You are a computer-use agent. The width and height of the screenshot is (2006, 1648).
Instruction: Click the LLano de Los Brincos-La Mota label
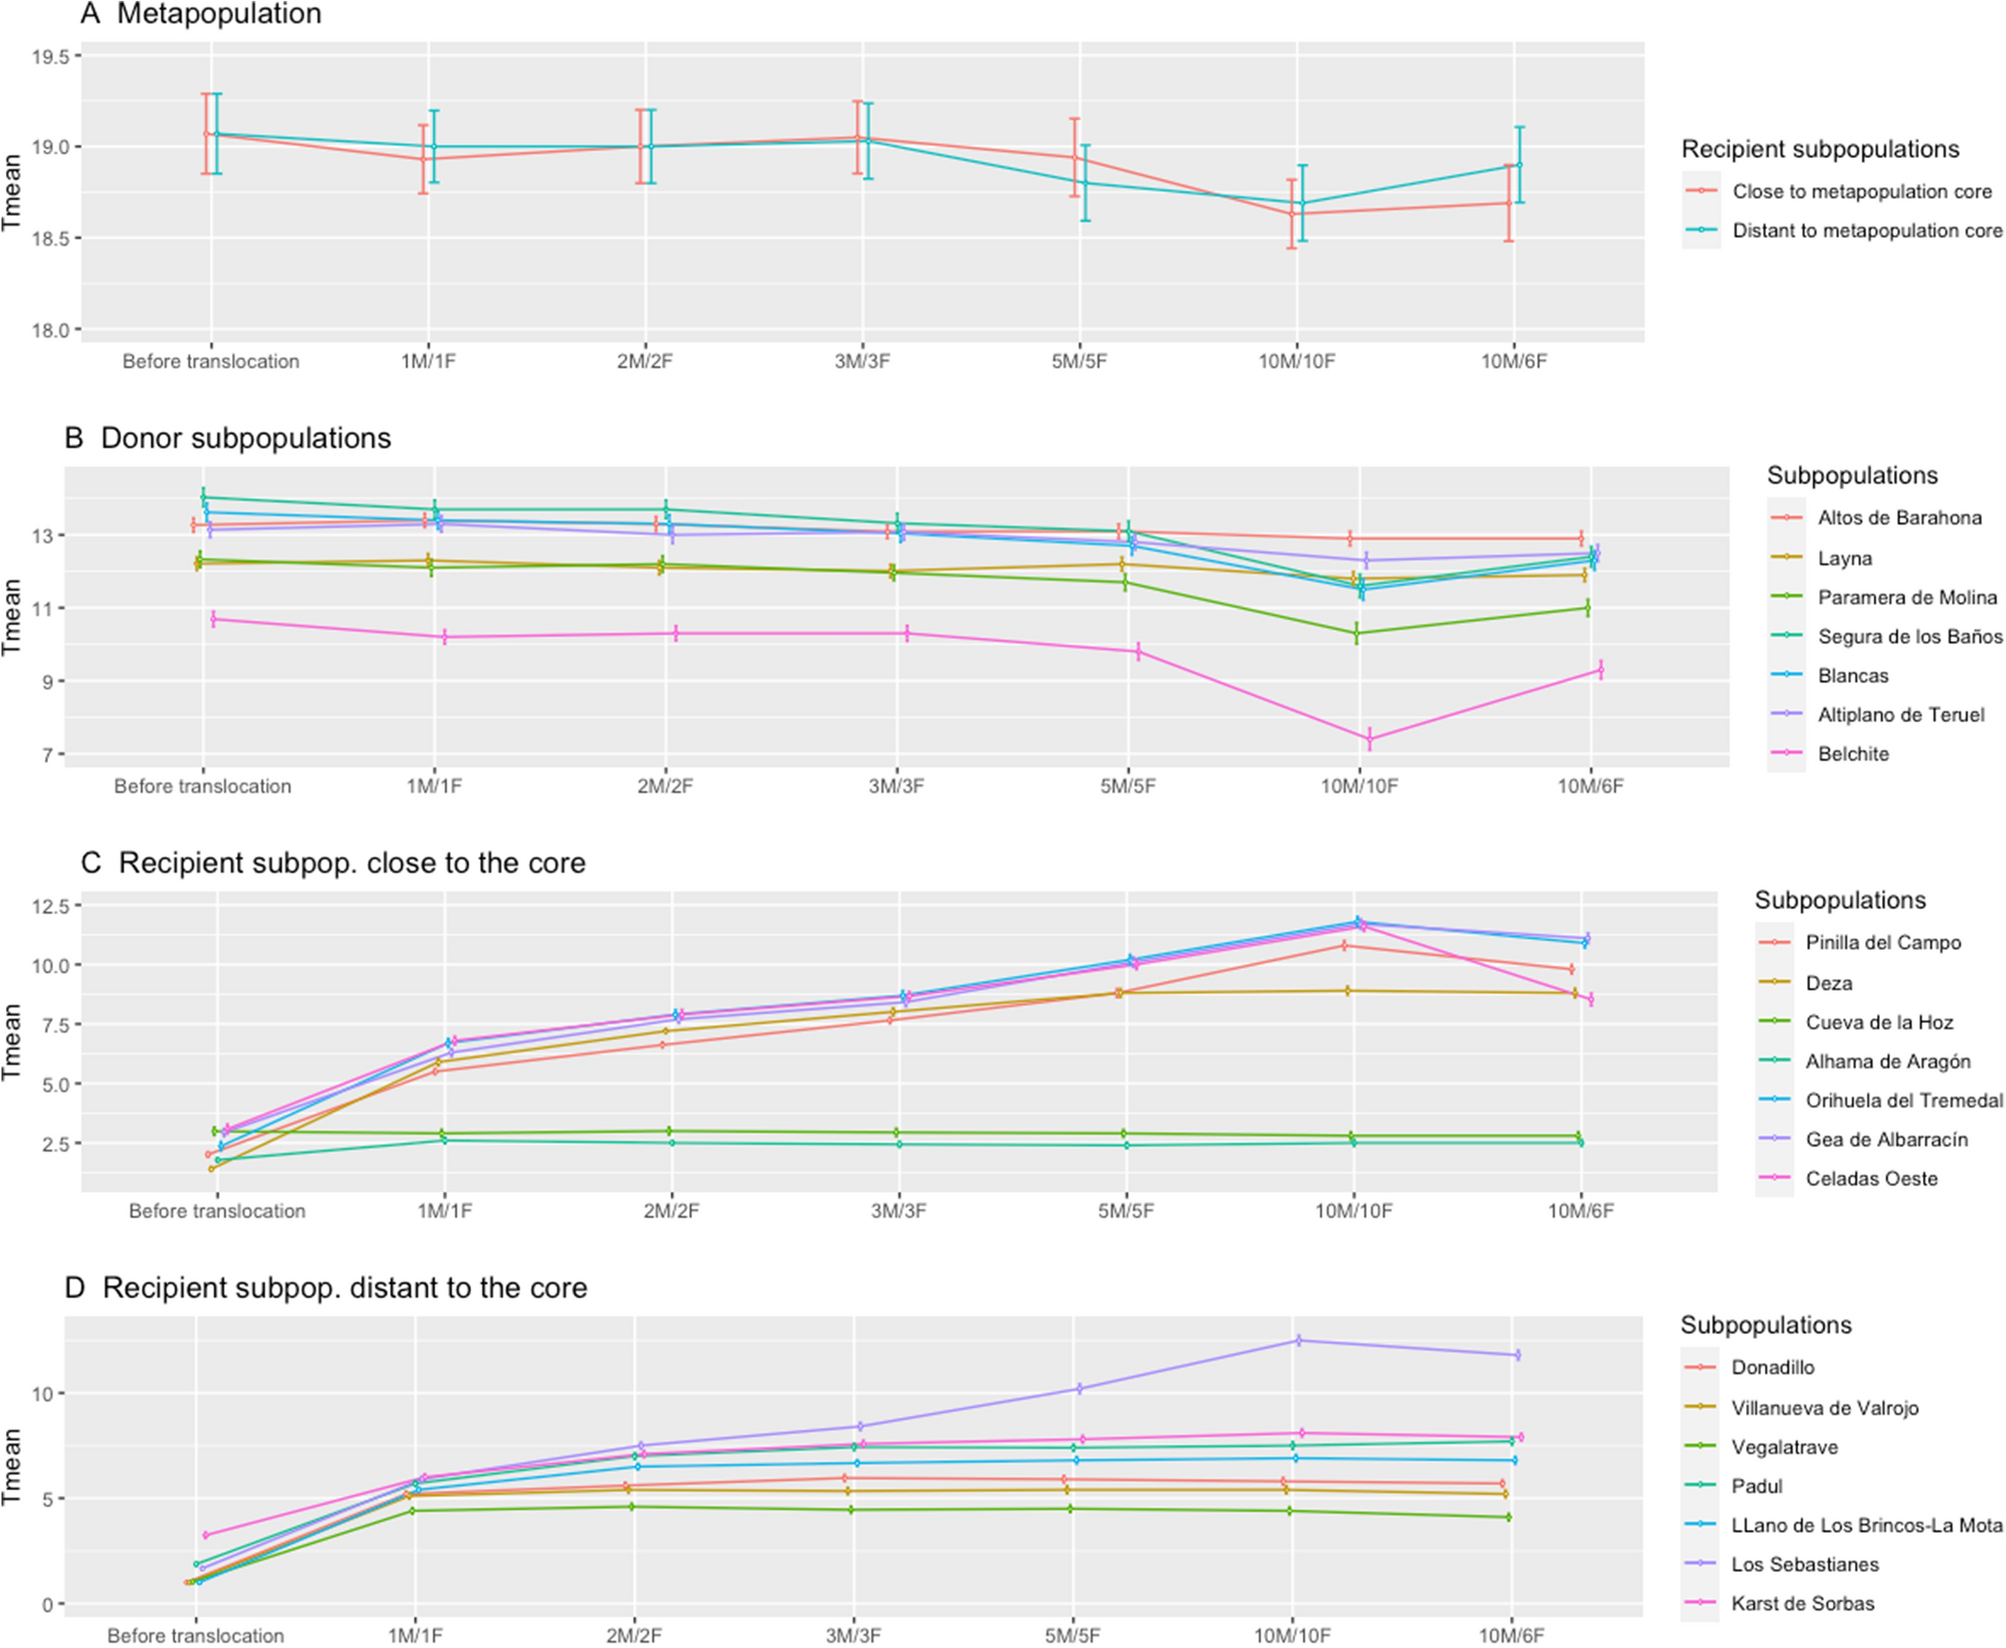pos(1866,1525)
